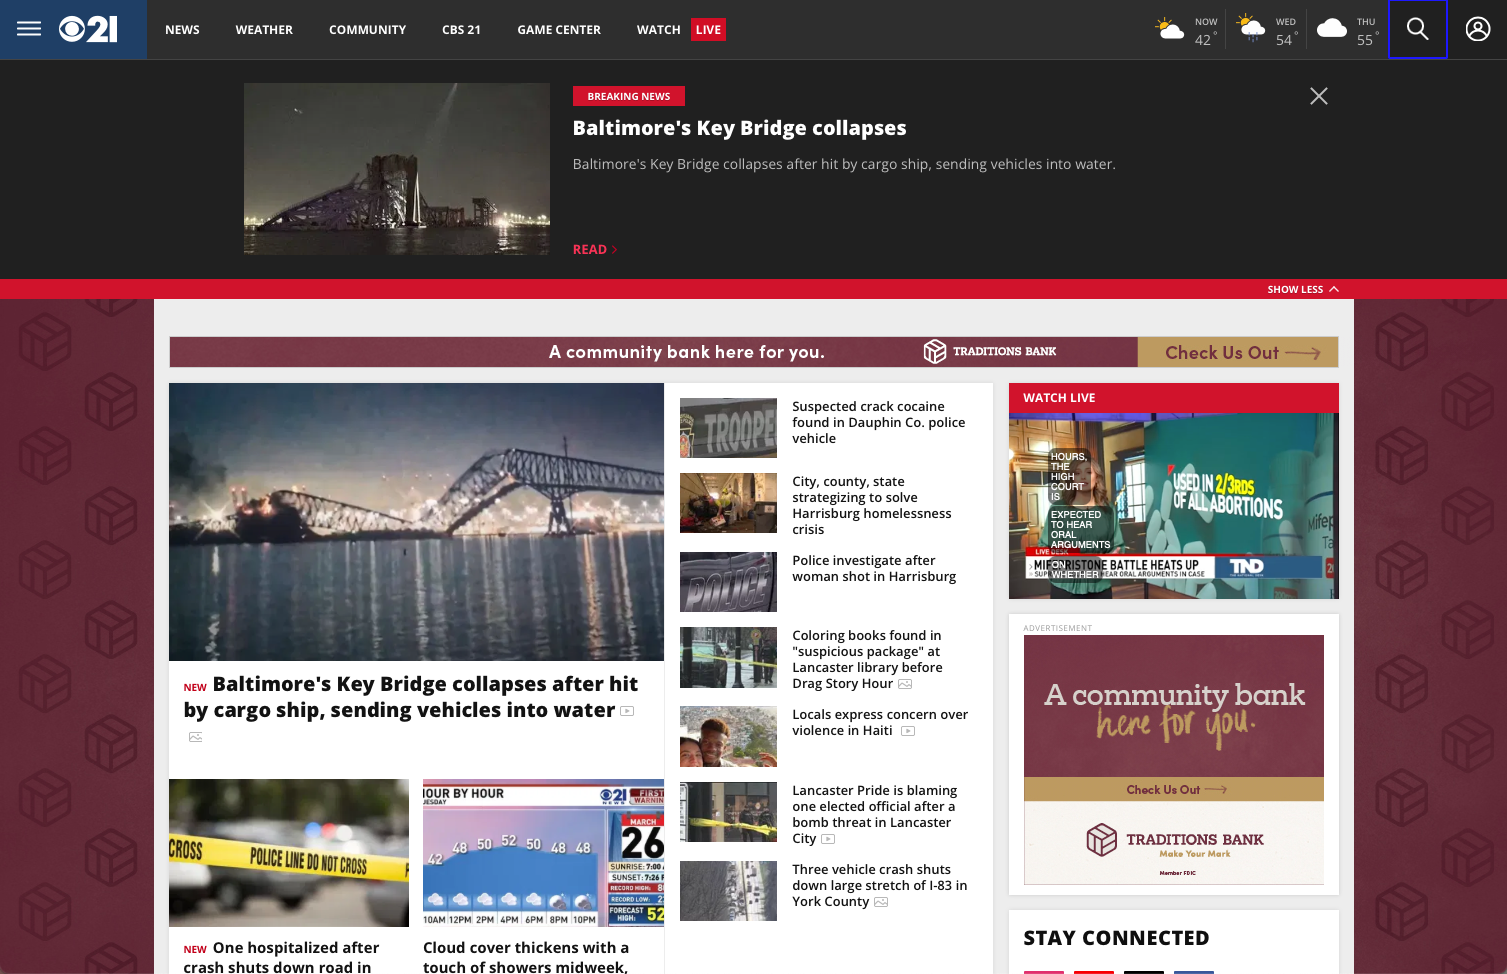Open the I-83 crash aerial thumbnail
This screenshot has height=974, width=1507.
[728, 891]
